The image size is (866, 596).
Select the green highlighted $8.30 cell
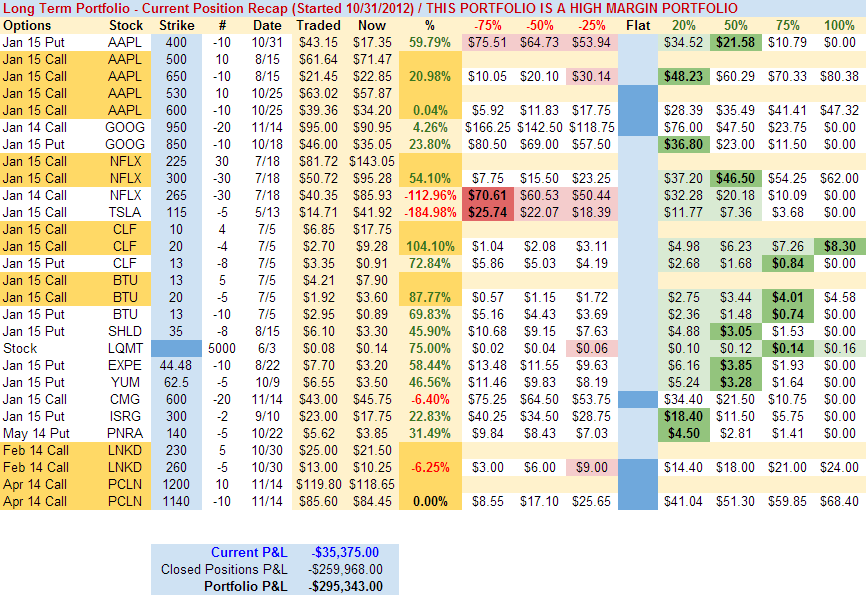pyautogui.click(x=838, y=246)
